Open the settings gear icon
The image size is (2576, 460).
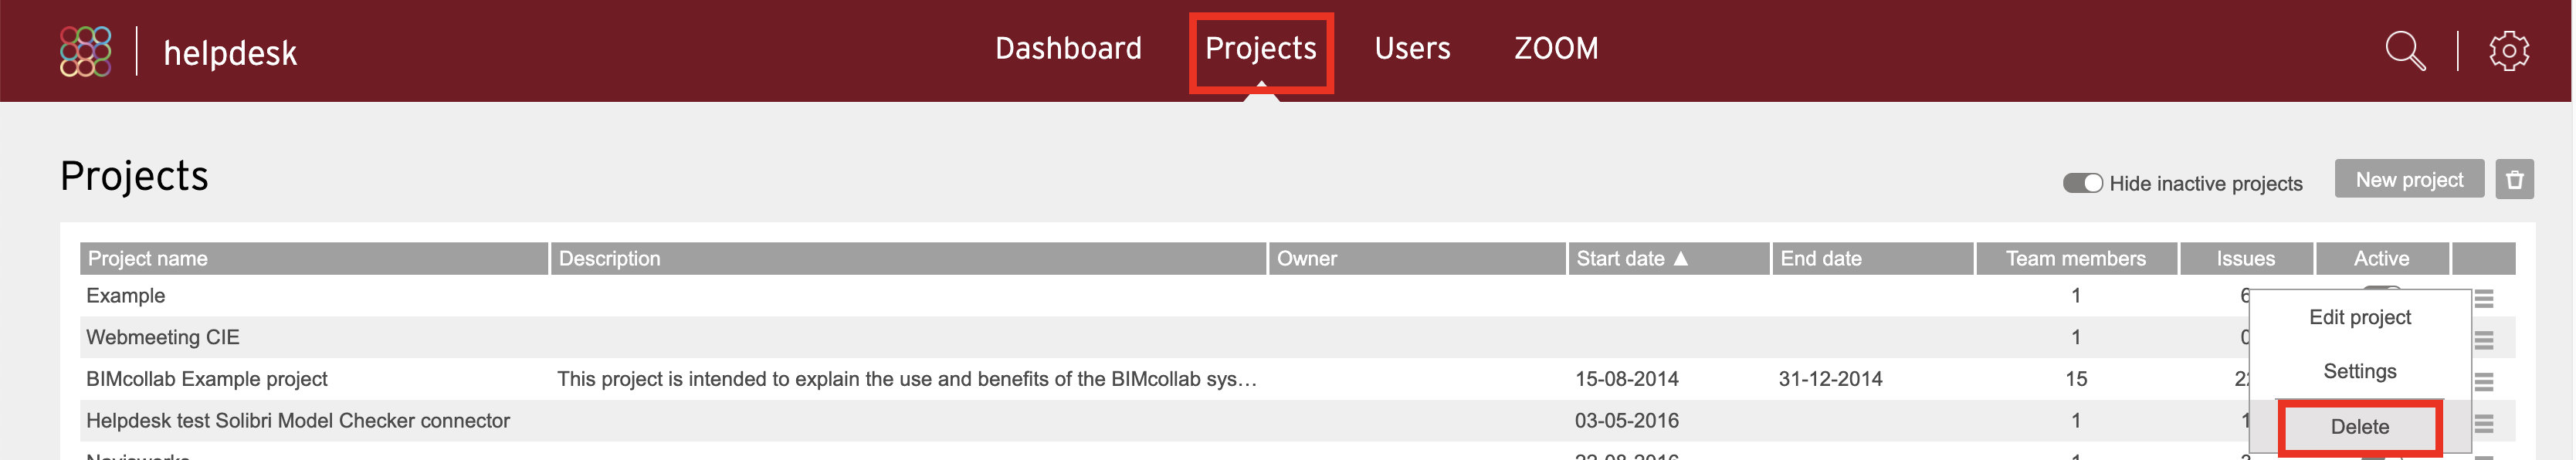pos(2508,50)
